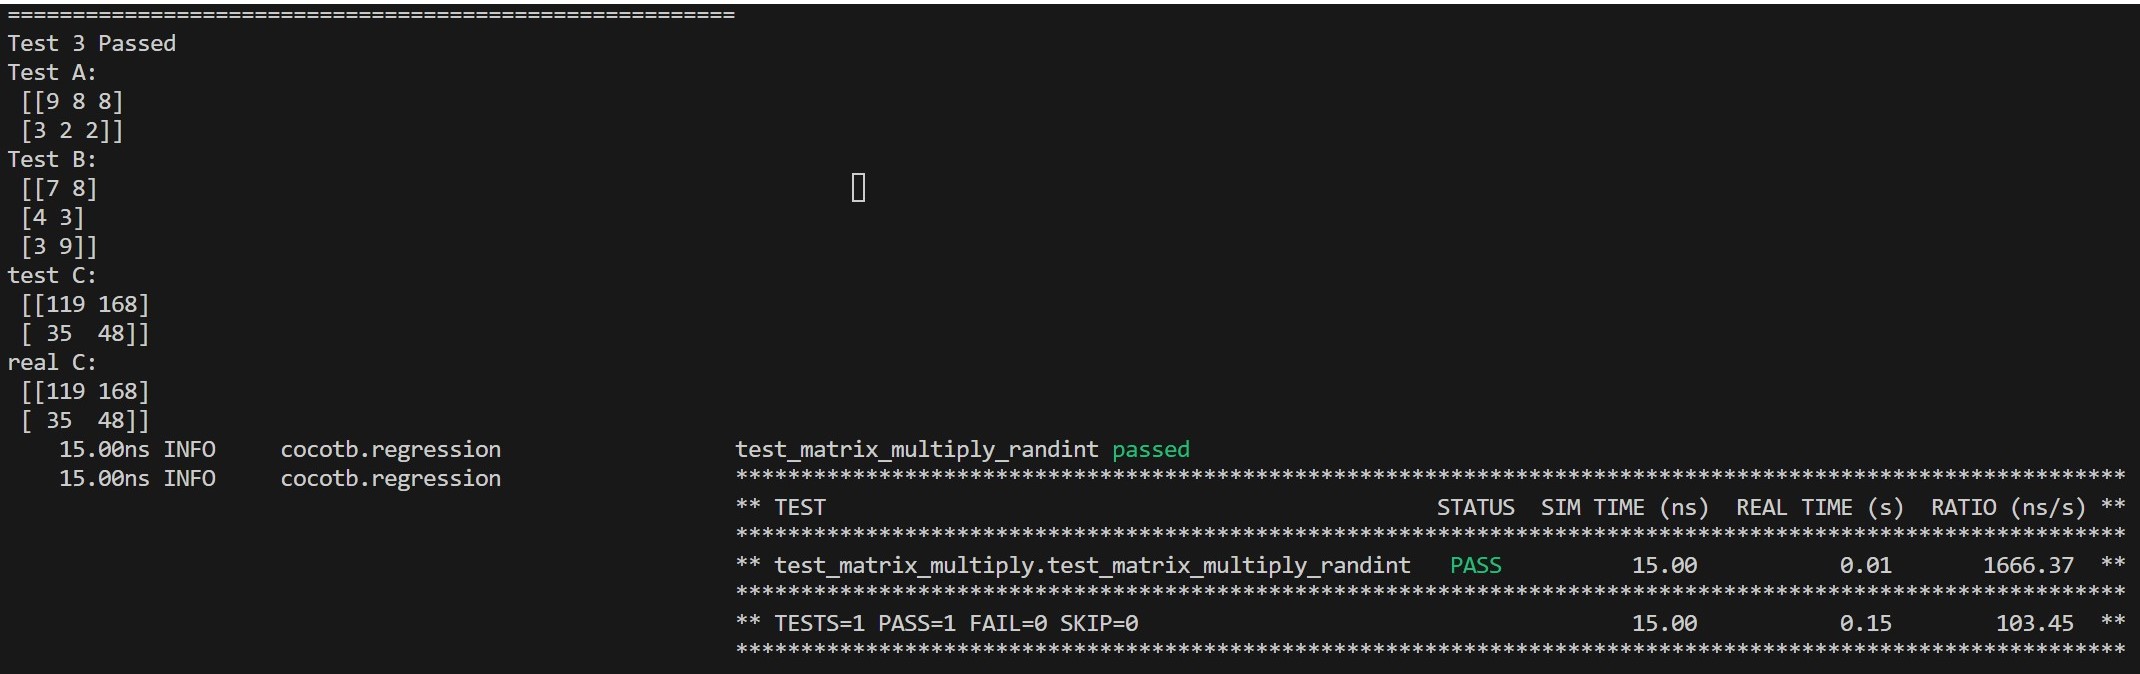Click the "STATUS" column header
2140x674 pixels.
[1475, 507]
